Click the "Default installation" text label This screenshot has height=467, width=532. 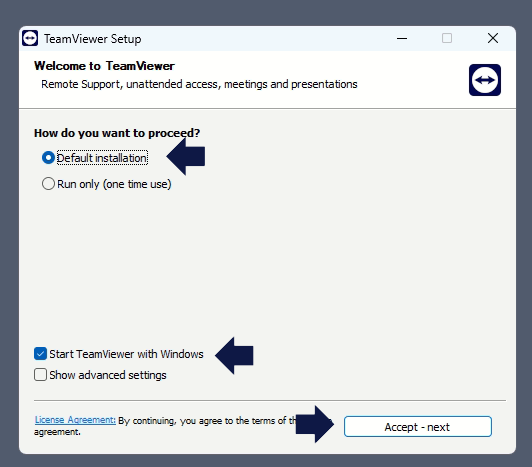[x=102, y=158]
